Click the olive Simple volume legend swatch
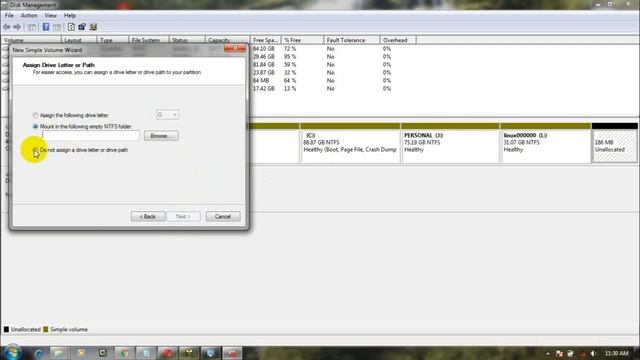 (x=46, y=329)
